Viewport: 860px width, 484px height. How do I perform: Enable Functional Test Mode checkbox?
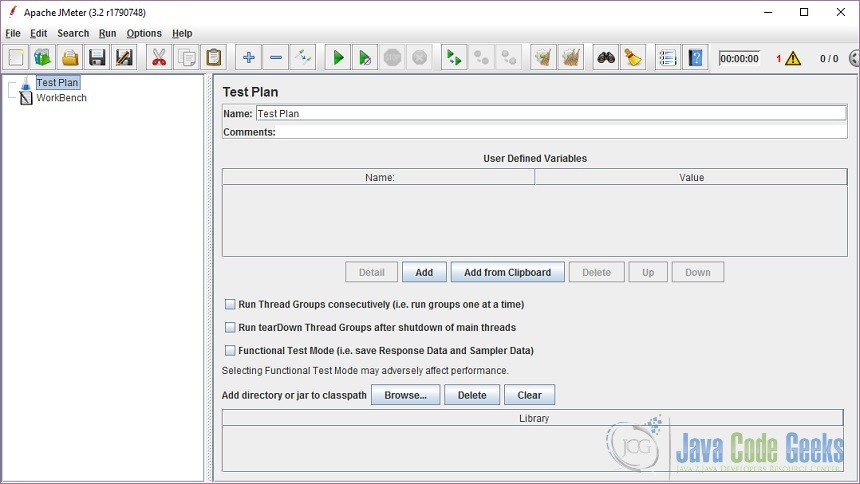230,350
